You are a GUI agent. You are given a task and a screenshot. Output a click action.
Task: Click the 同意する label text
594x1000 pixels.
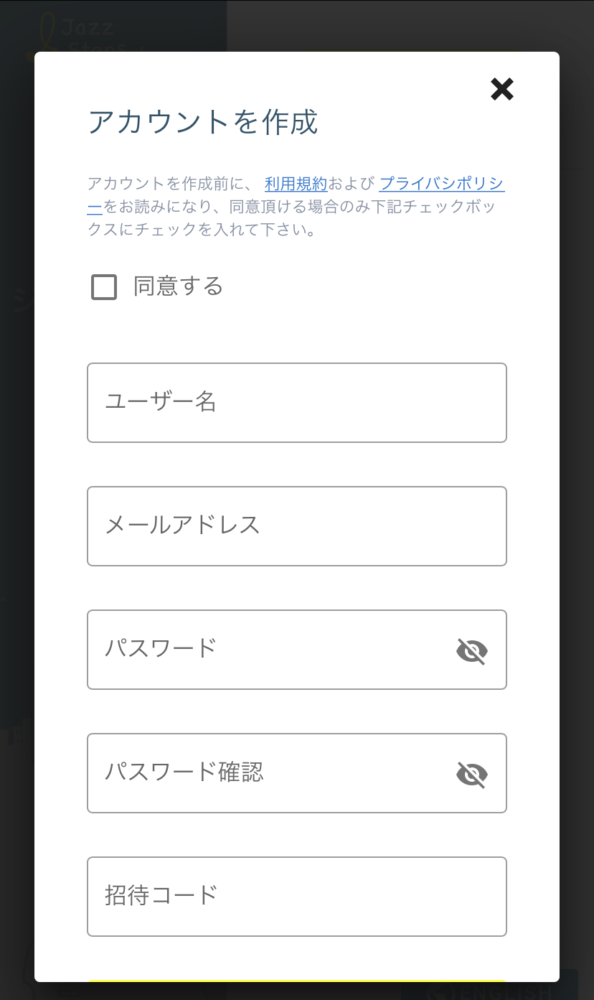point(178,286)
